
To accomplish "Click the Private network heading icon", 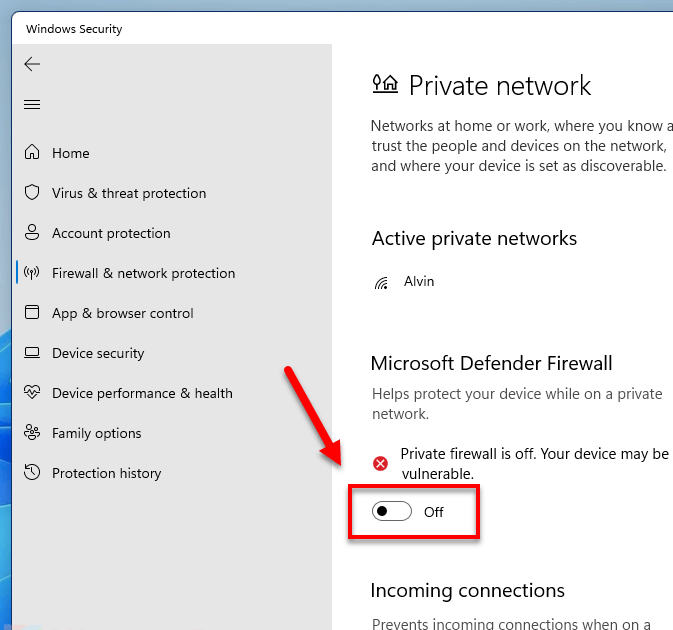I will pyautogui.click(x=385, y=84).
